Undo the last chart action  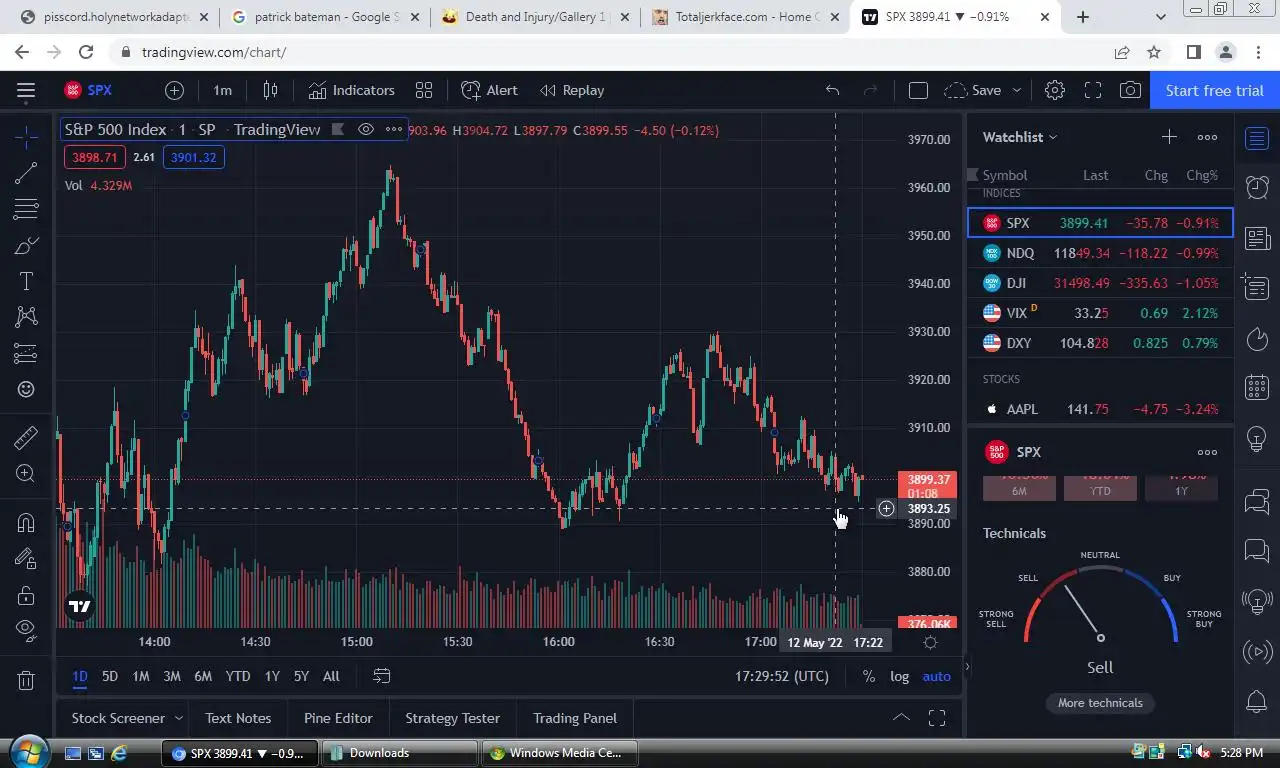click(x=832, y=90)
